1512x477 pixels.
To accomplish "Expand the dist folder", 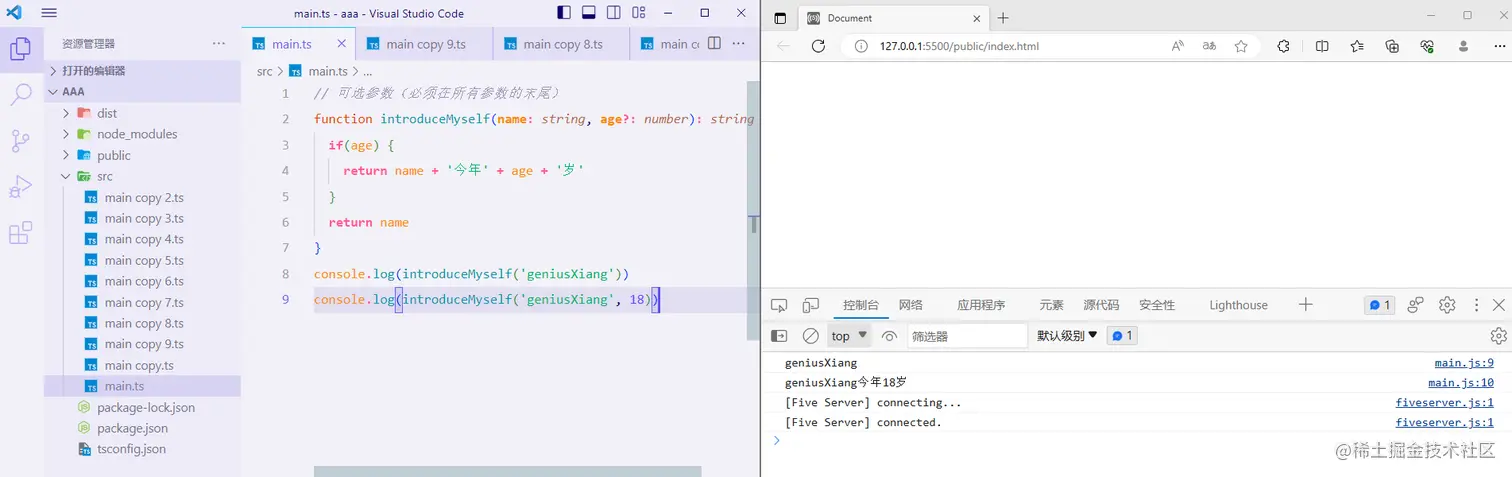I will point(142,113).
